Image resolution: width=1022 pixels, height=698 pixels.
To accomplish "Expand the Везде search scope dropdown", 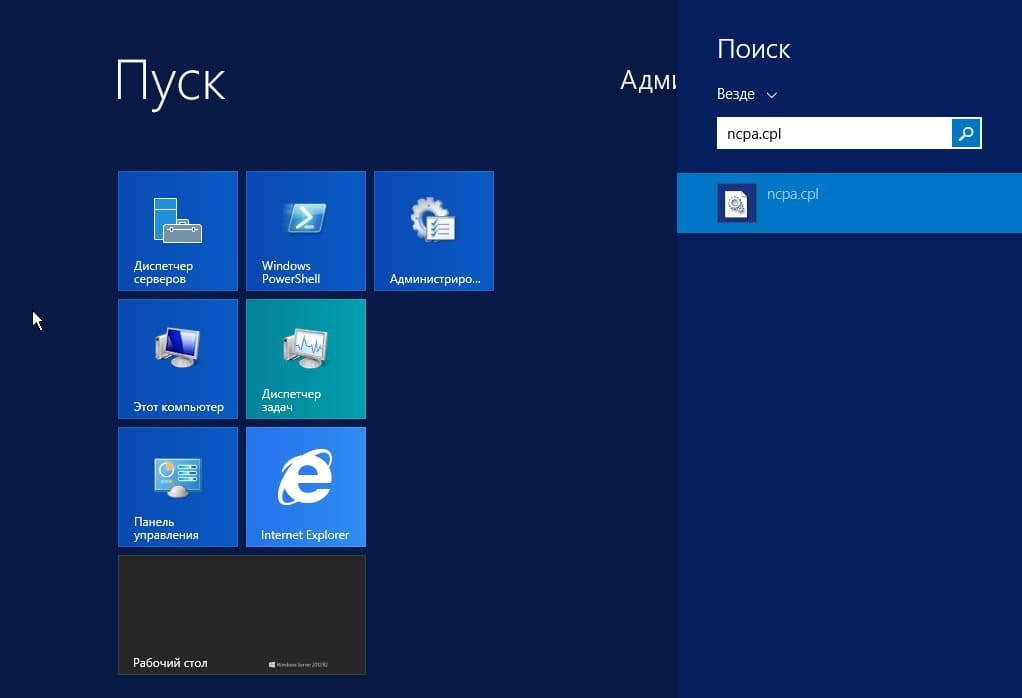I will [747, 95].
